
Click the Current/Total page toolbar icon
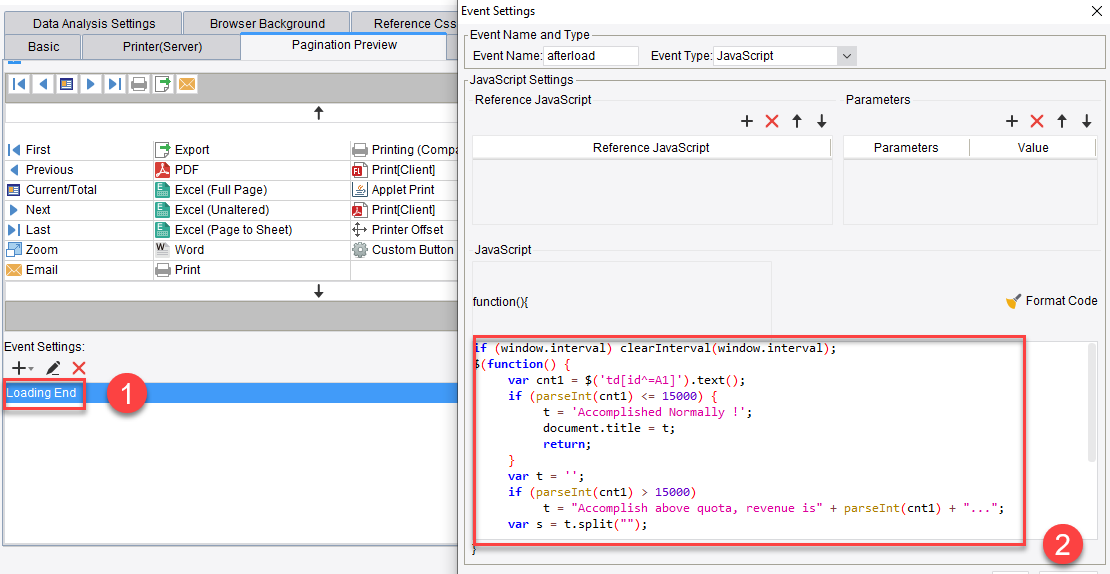pos(67,84)
